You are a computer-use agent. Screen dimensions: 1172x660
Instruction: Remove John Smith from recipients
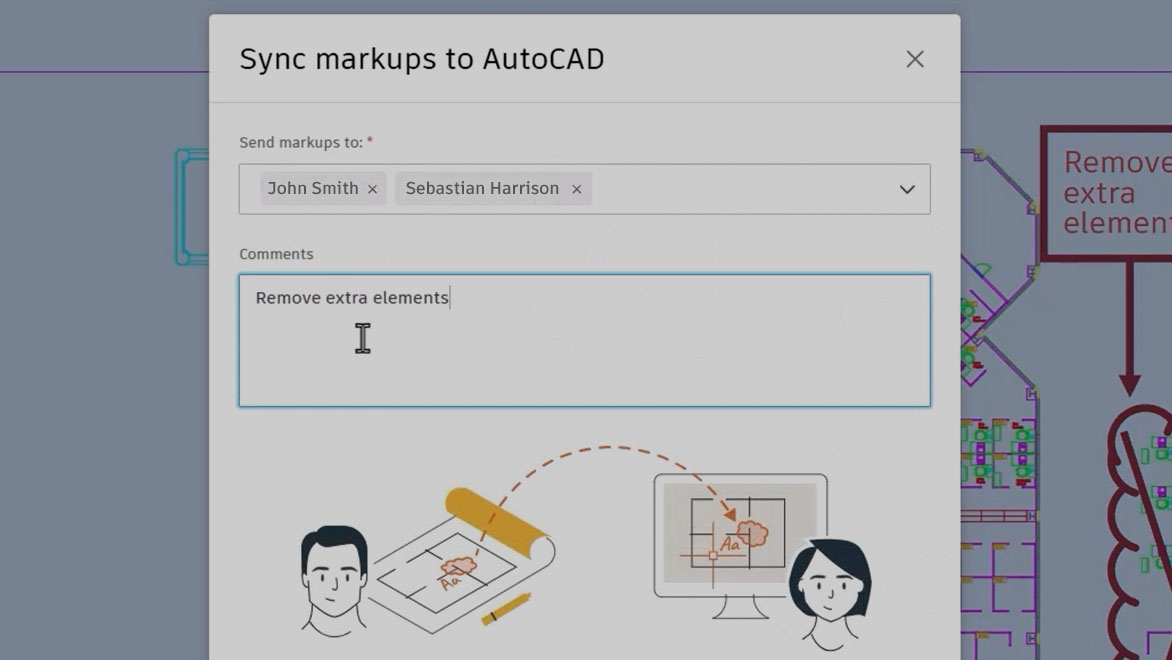(372, 189)
